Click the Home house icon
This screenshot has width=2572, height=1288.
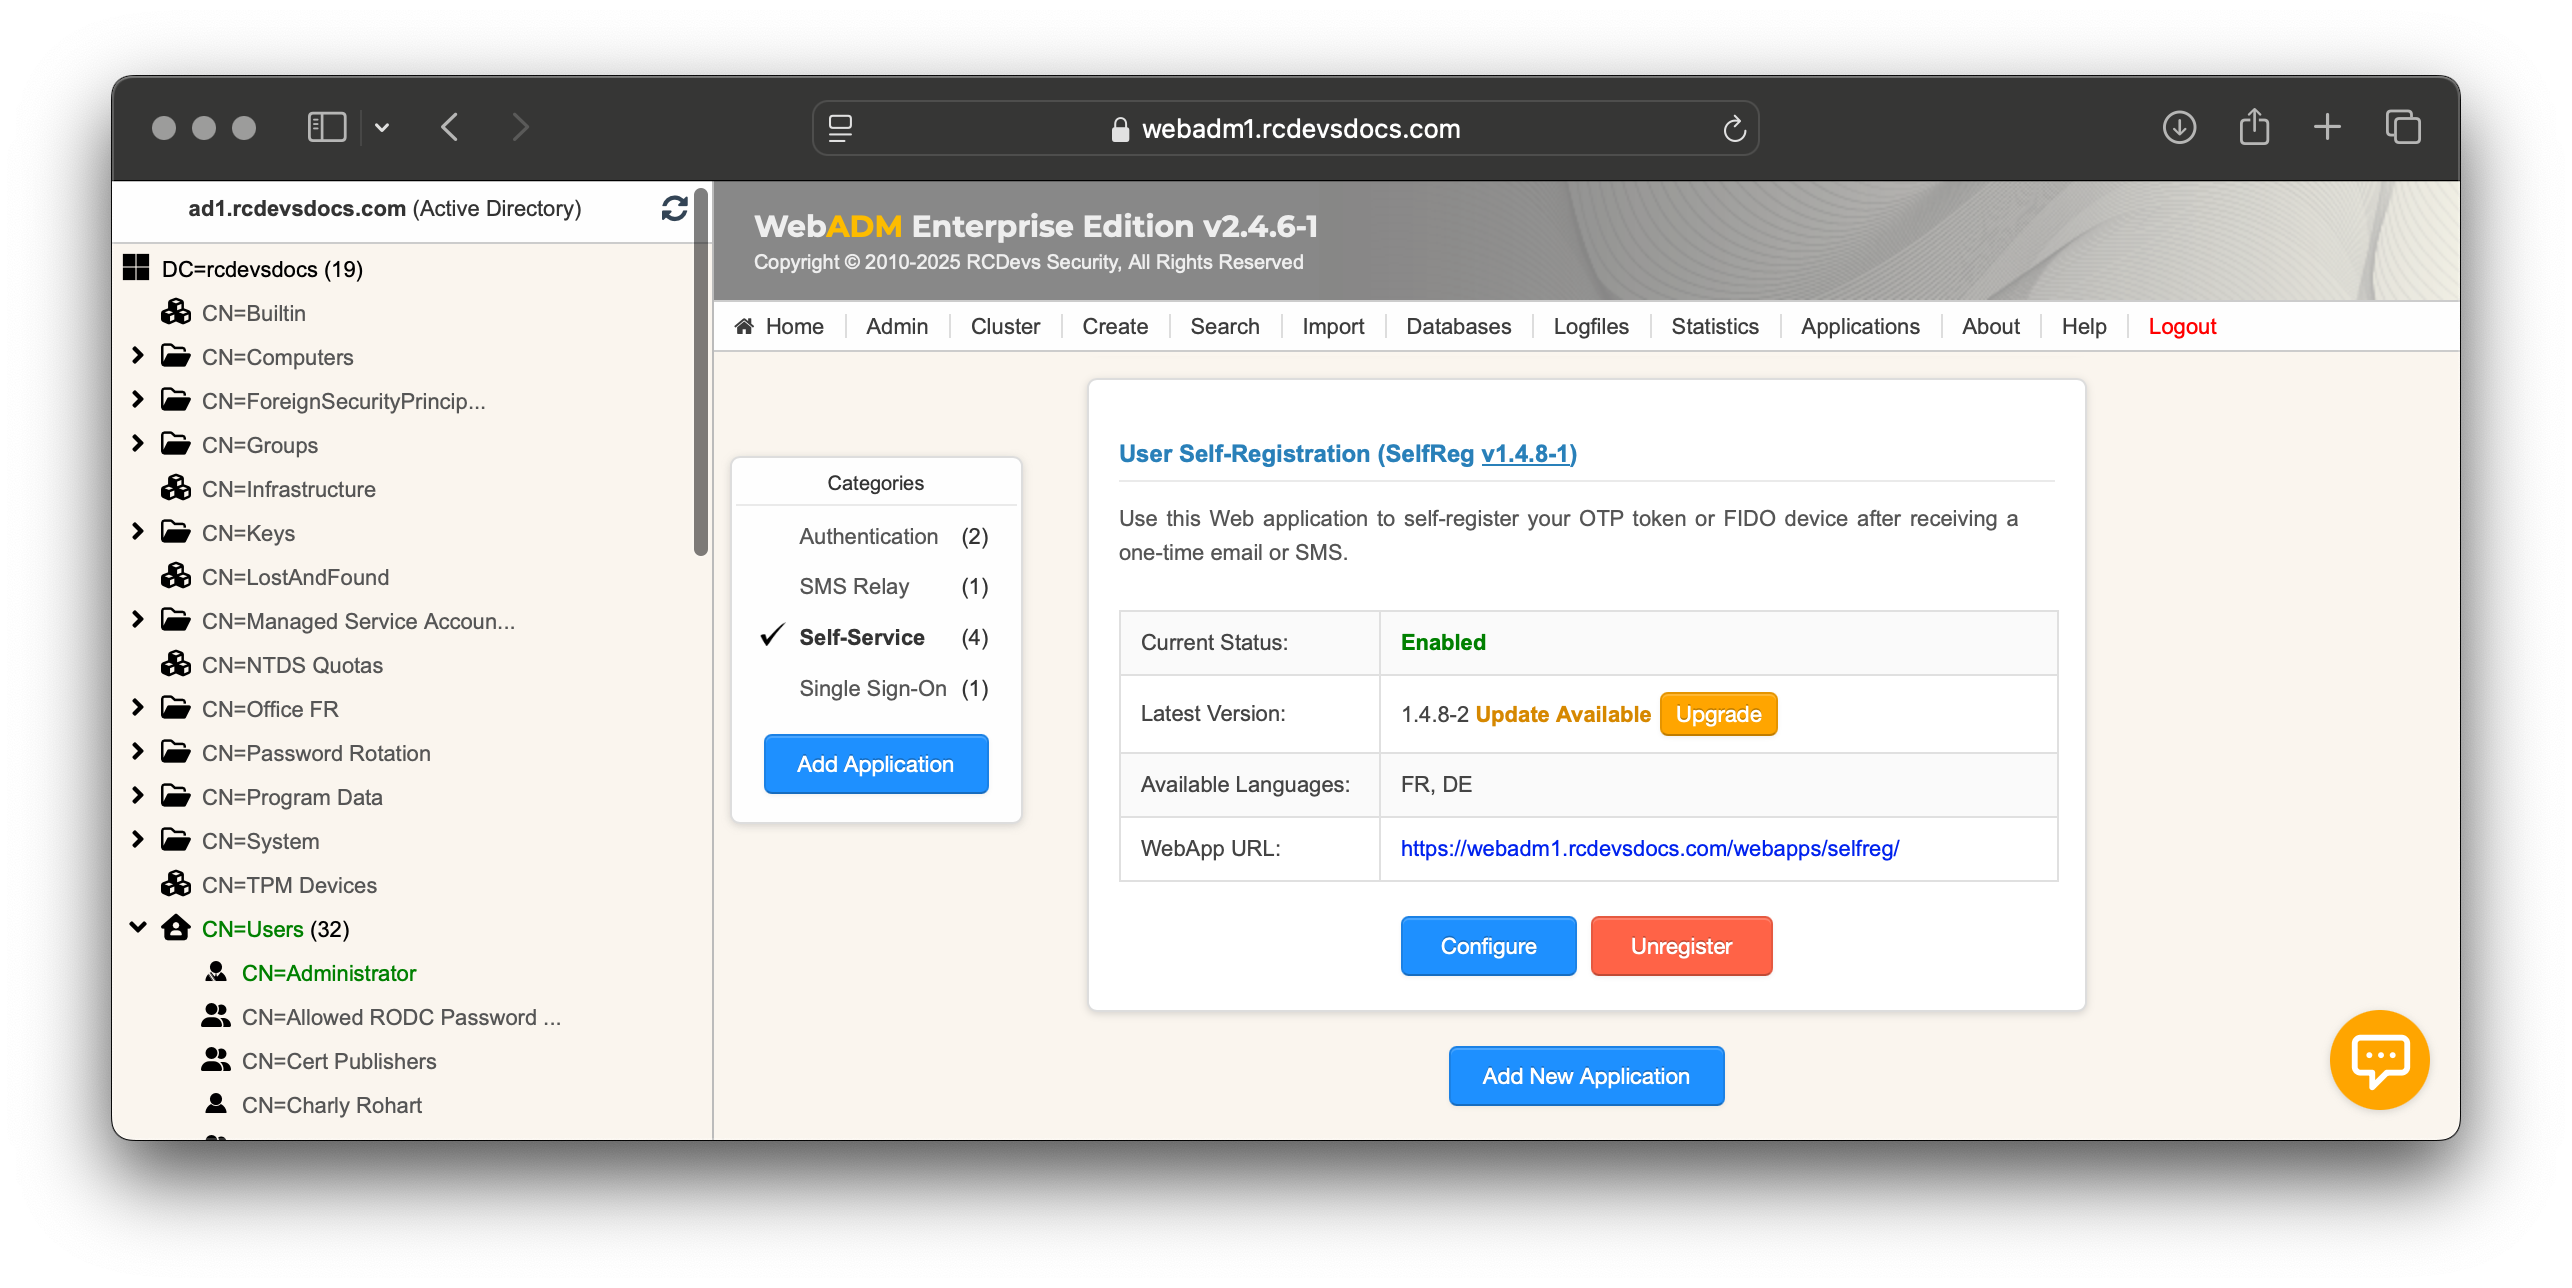744,326
